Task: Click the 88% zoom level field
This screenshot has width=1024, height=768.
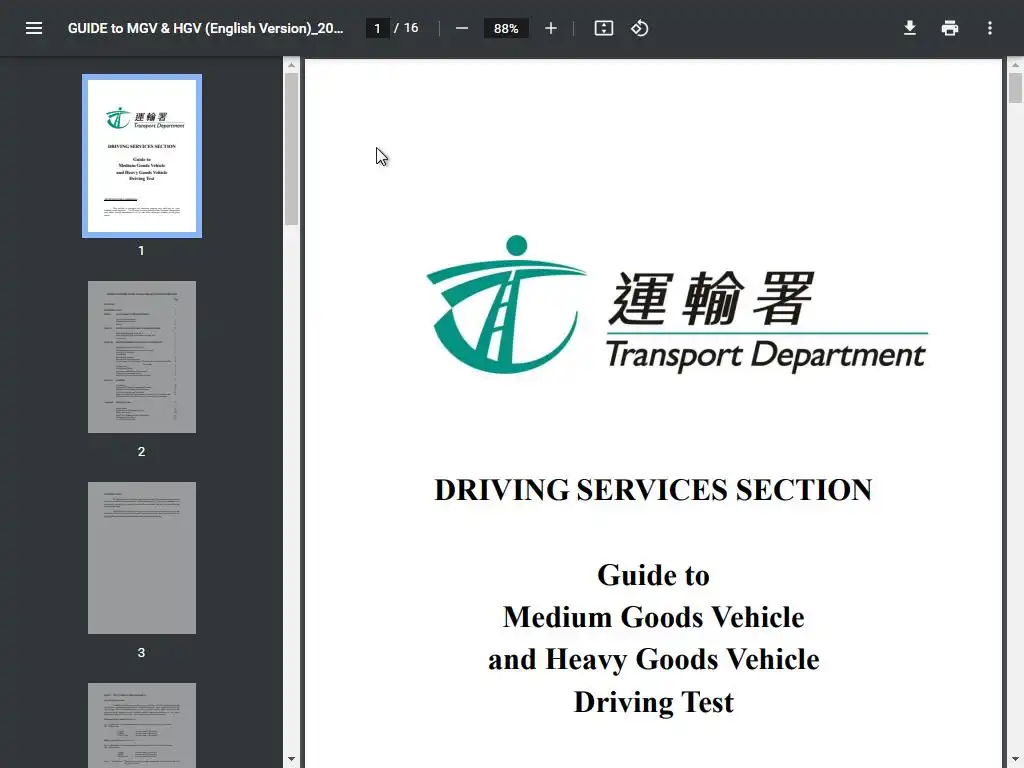Action: coord(506,28)
